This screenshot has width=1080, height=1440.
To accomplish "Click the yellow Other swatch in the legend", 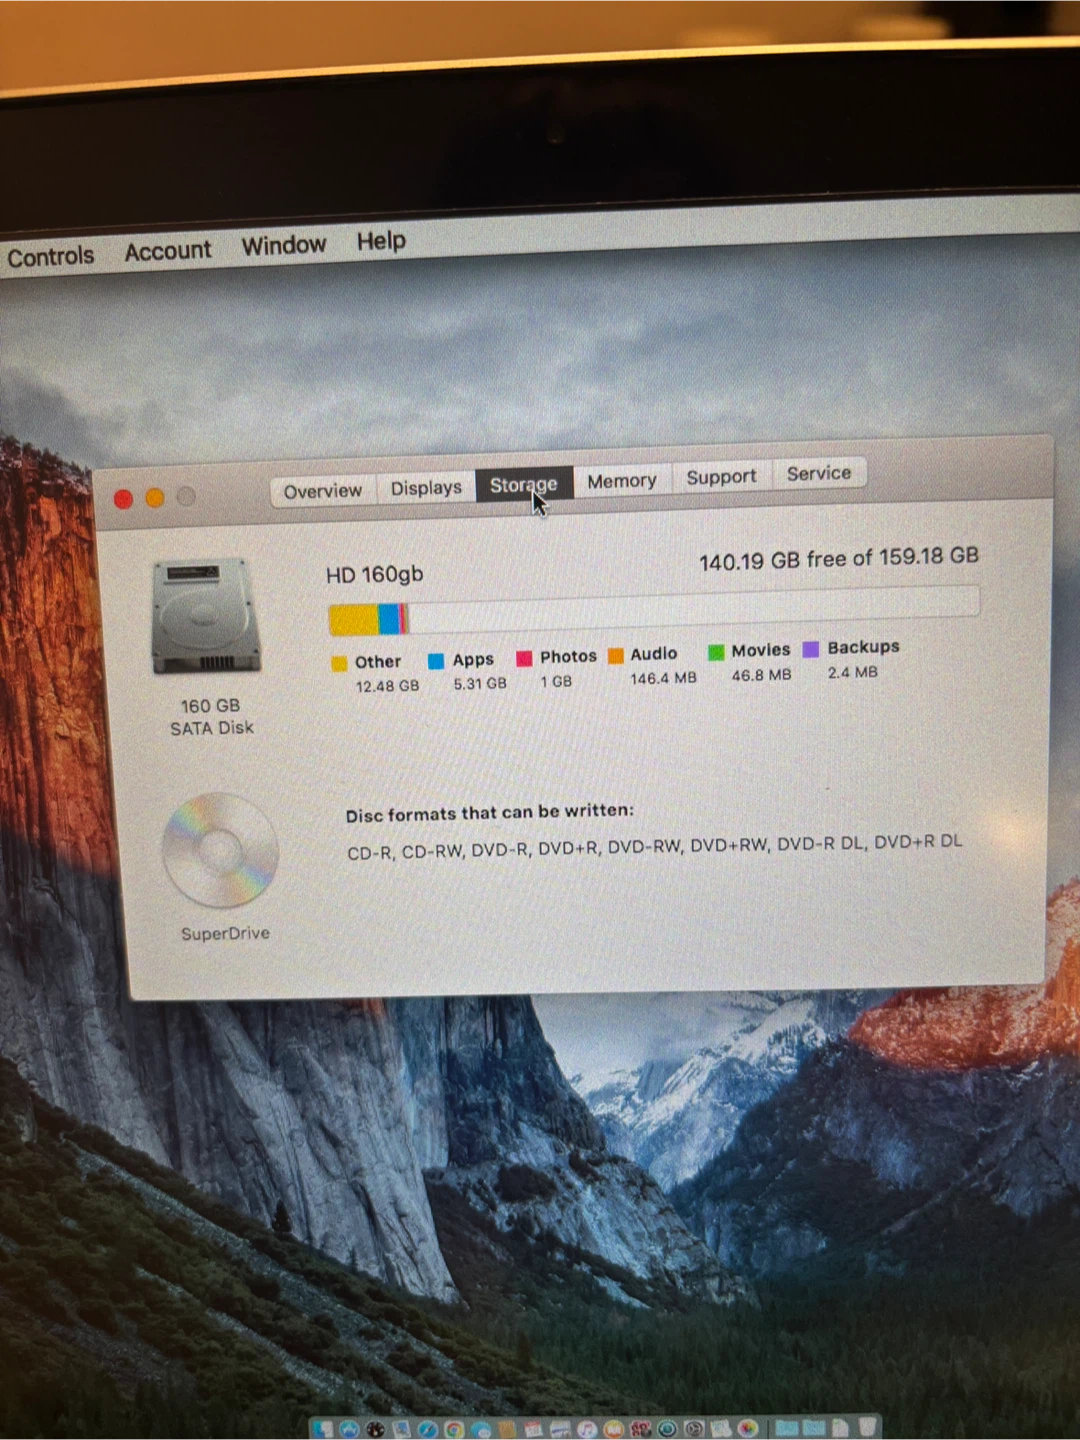I will tap(339, 663).
